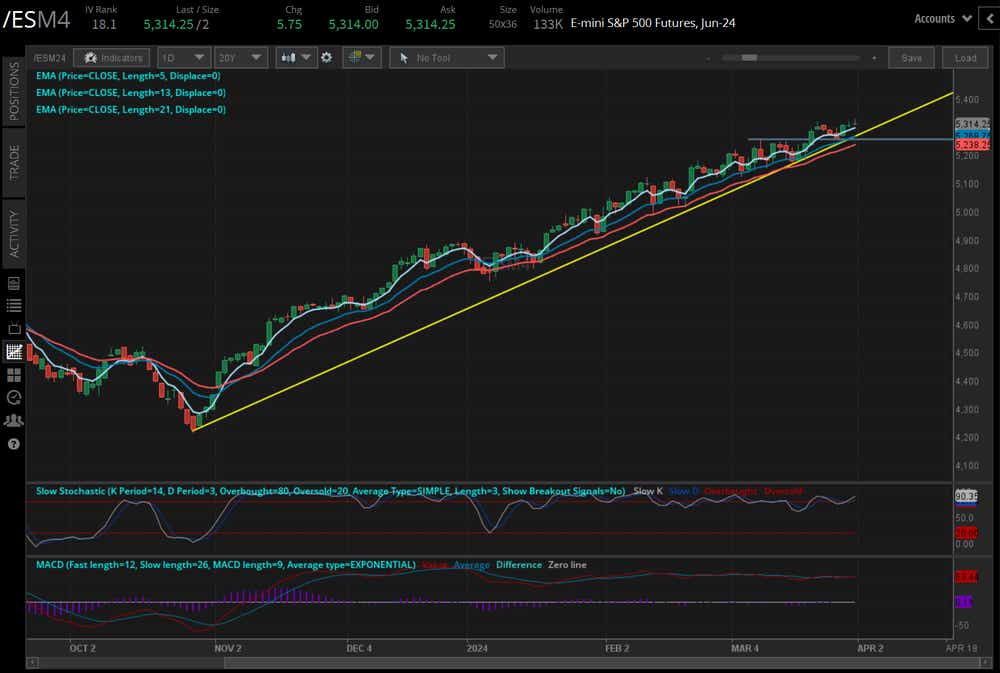Switch to the TRADE side tab

tap(14, 161)
